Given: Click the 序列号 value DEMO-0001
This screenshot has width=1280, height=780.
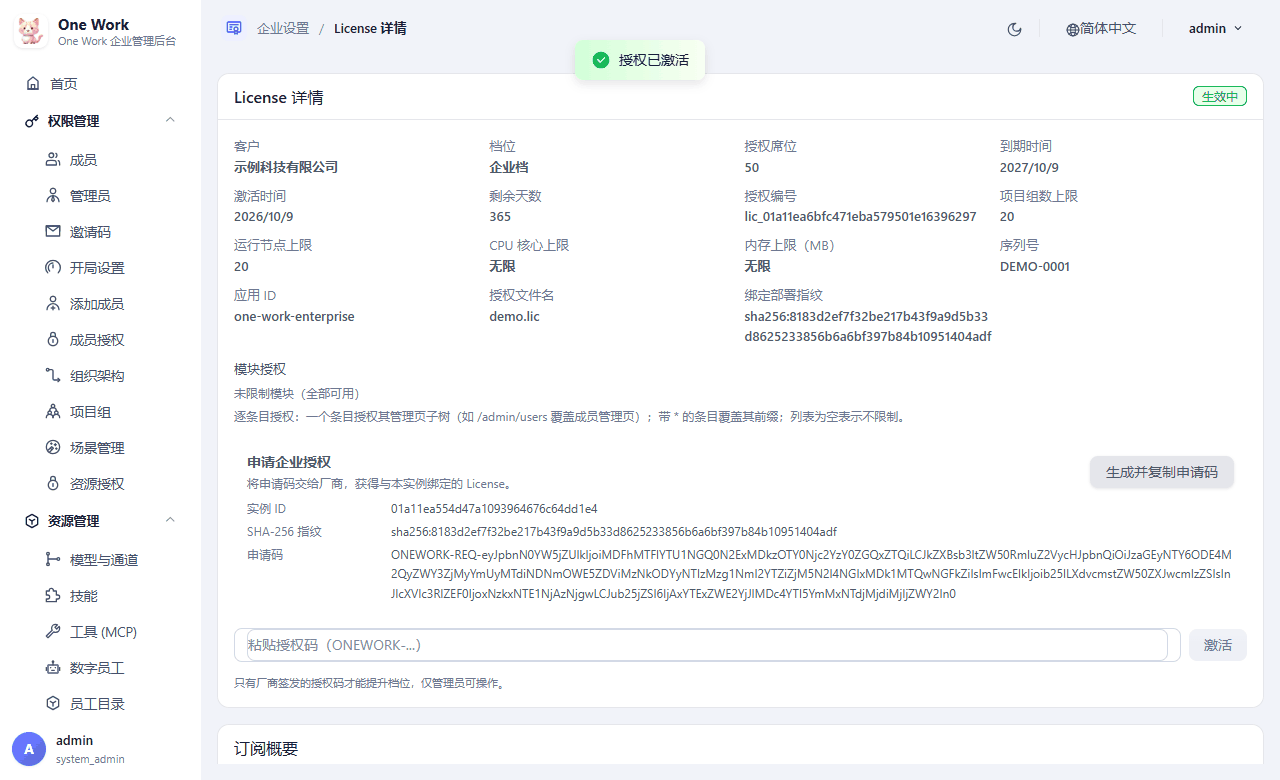Looking at the screenshot, I should click(1035, 267).
